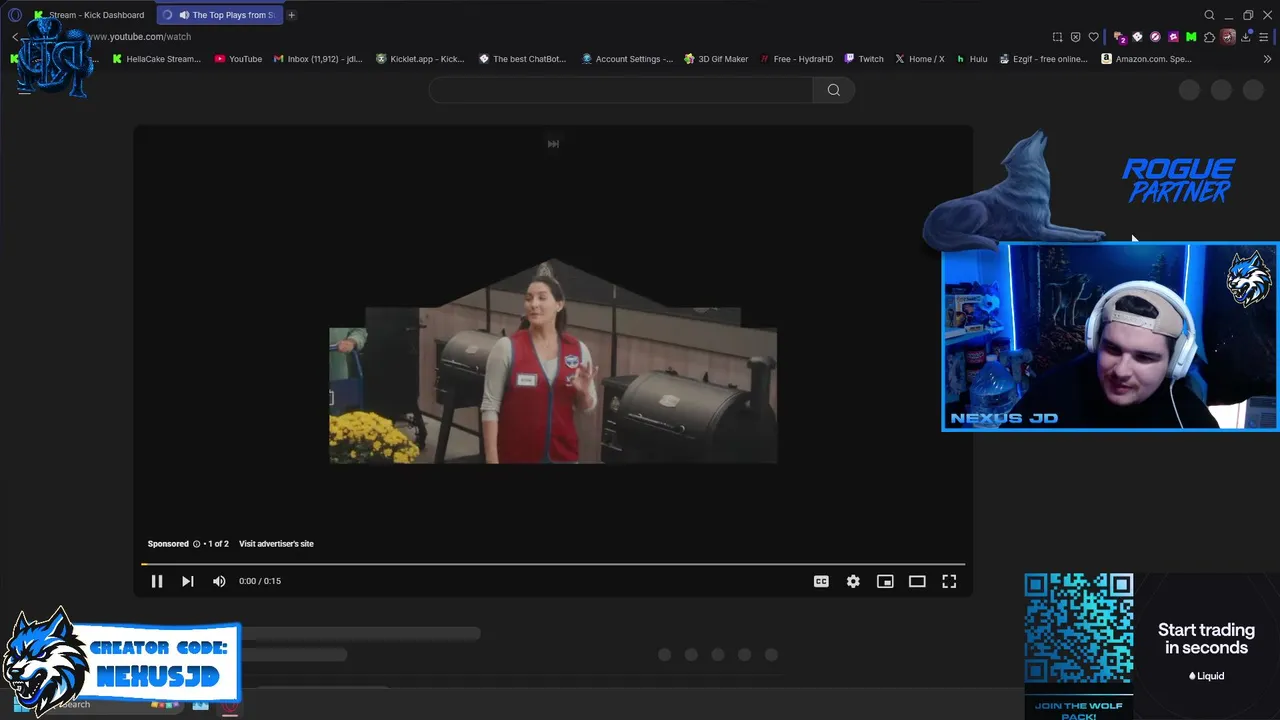Click the snapshot capture icon
Image resolution: width=1280 pixels, height=720 pixels.
click(1058, 37)
